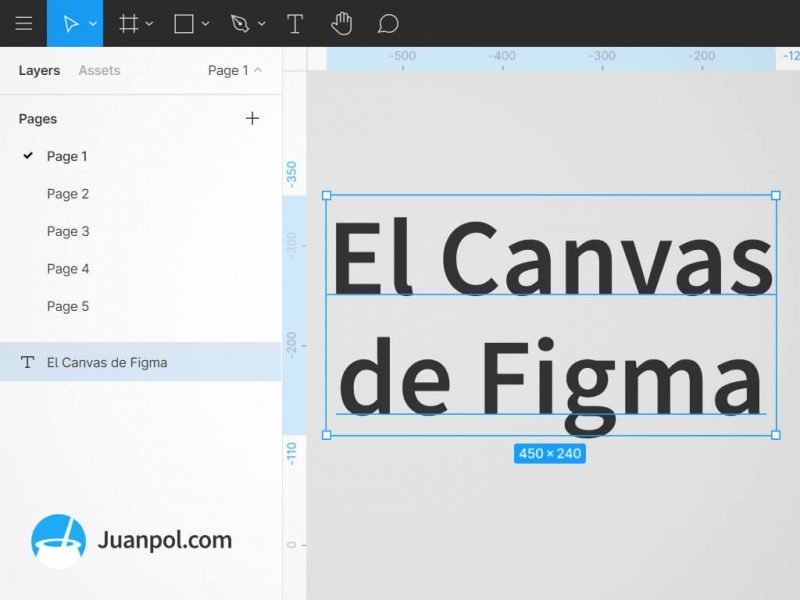This screenshot has width=800, height=600.
Task: Click the 450 × 240 dimensions label
Action: 550,453
